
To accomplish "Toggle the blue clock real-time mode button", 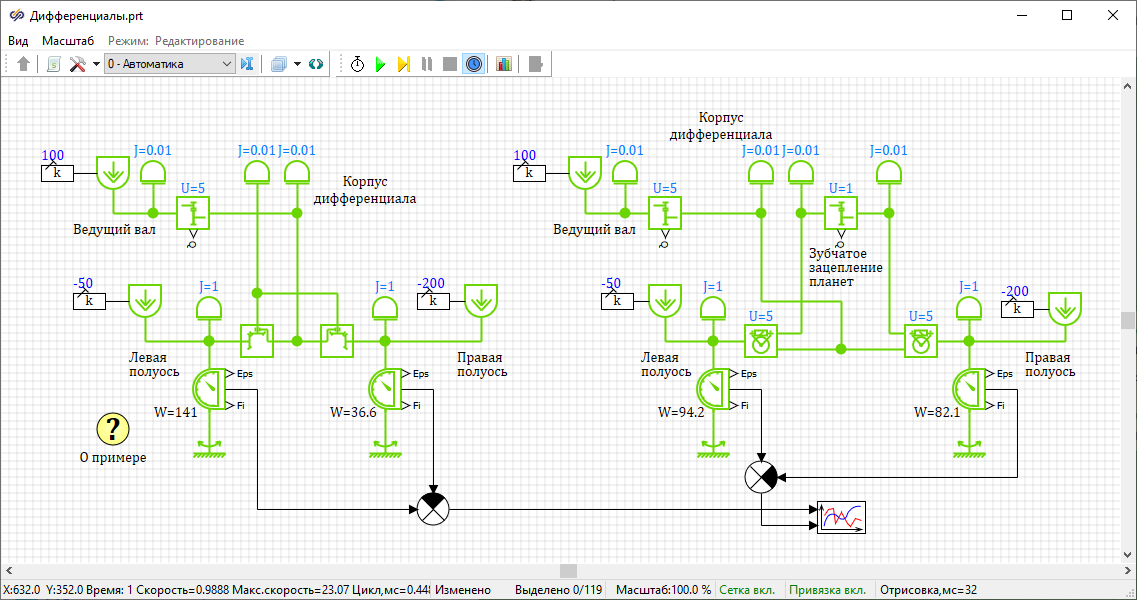I will [474, 64].
